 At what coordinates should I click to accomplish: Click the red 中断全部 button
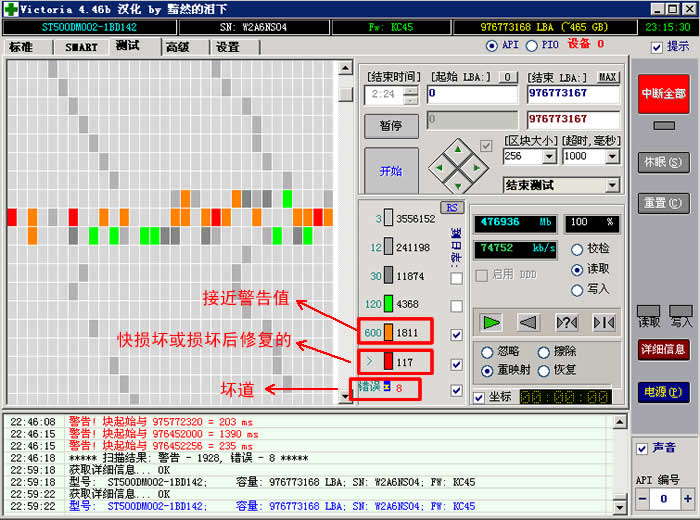(x=663, y=94)
